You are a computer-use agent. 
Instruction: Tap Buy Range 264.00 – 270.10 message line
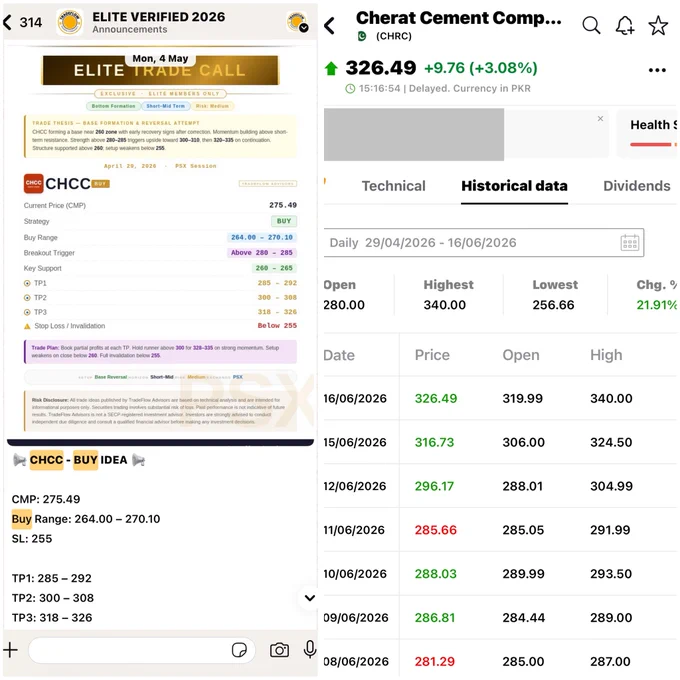point(86,519)
